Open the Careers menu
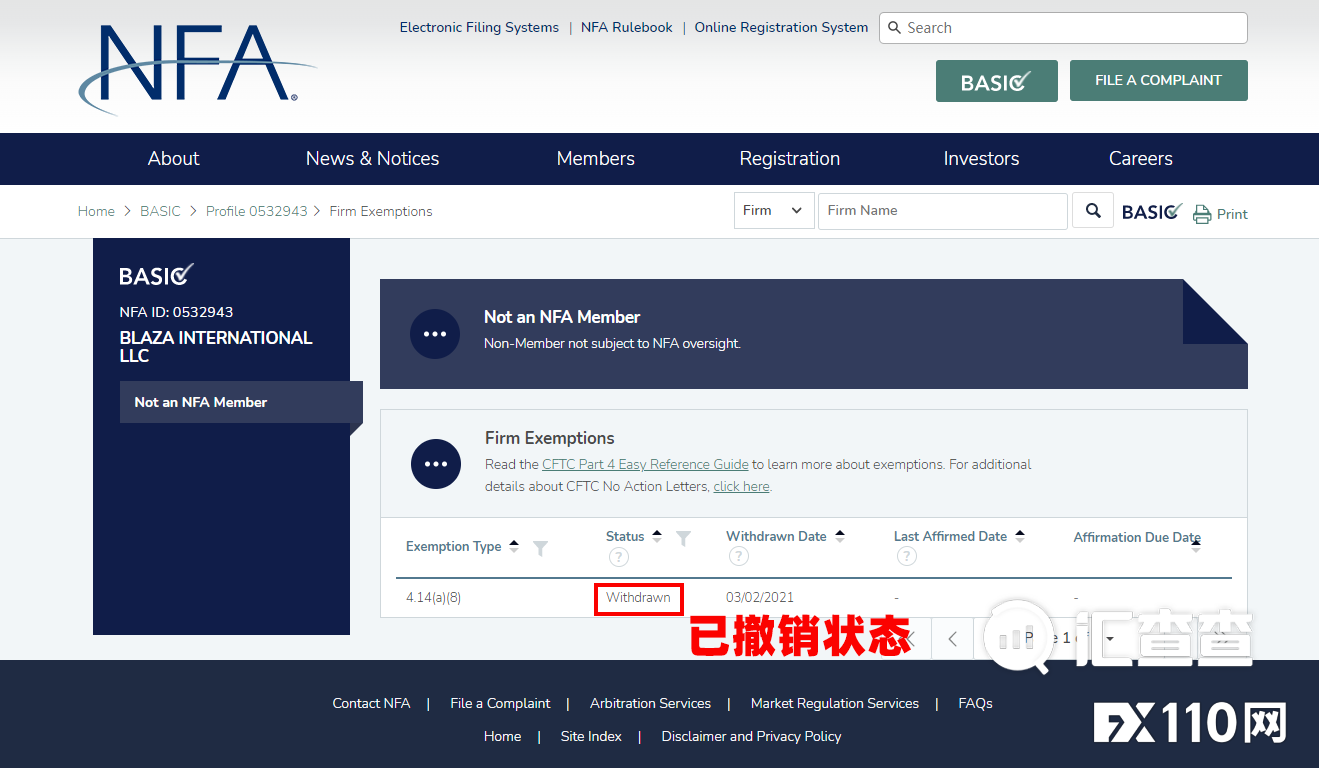1319x768 pixels. 1141,159
